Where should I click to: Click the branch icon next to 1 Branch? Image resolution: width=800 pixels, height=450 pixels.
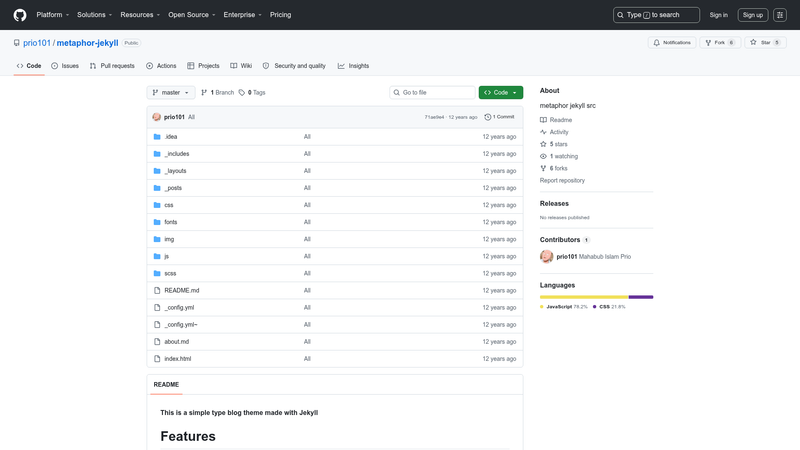click(204, 92)
